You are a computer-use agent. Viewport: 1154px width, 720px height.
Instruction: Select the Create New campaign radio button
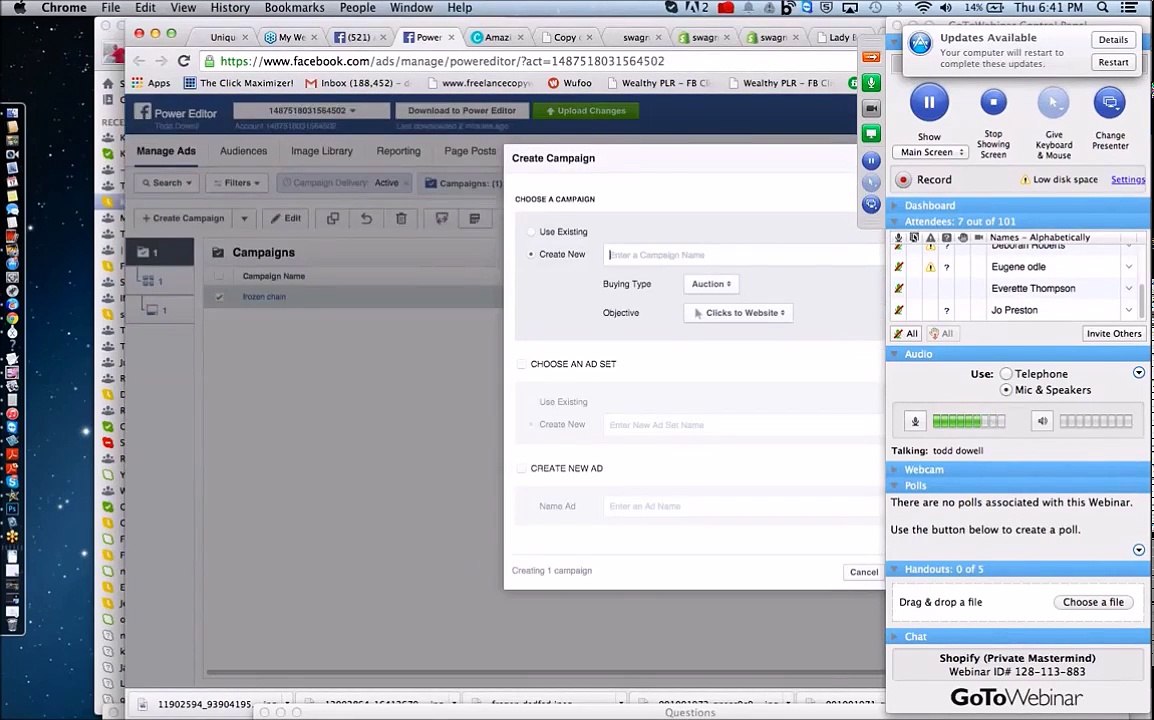point(531,255)
